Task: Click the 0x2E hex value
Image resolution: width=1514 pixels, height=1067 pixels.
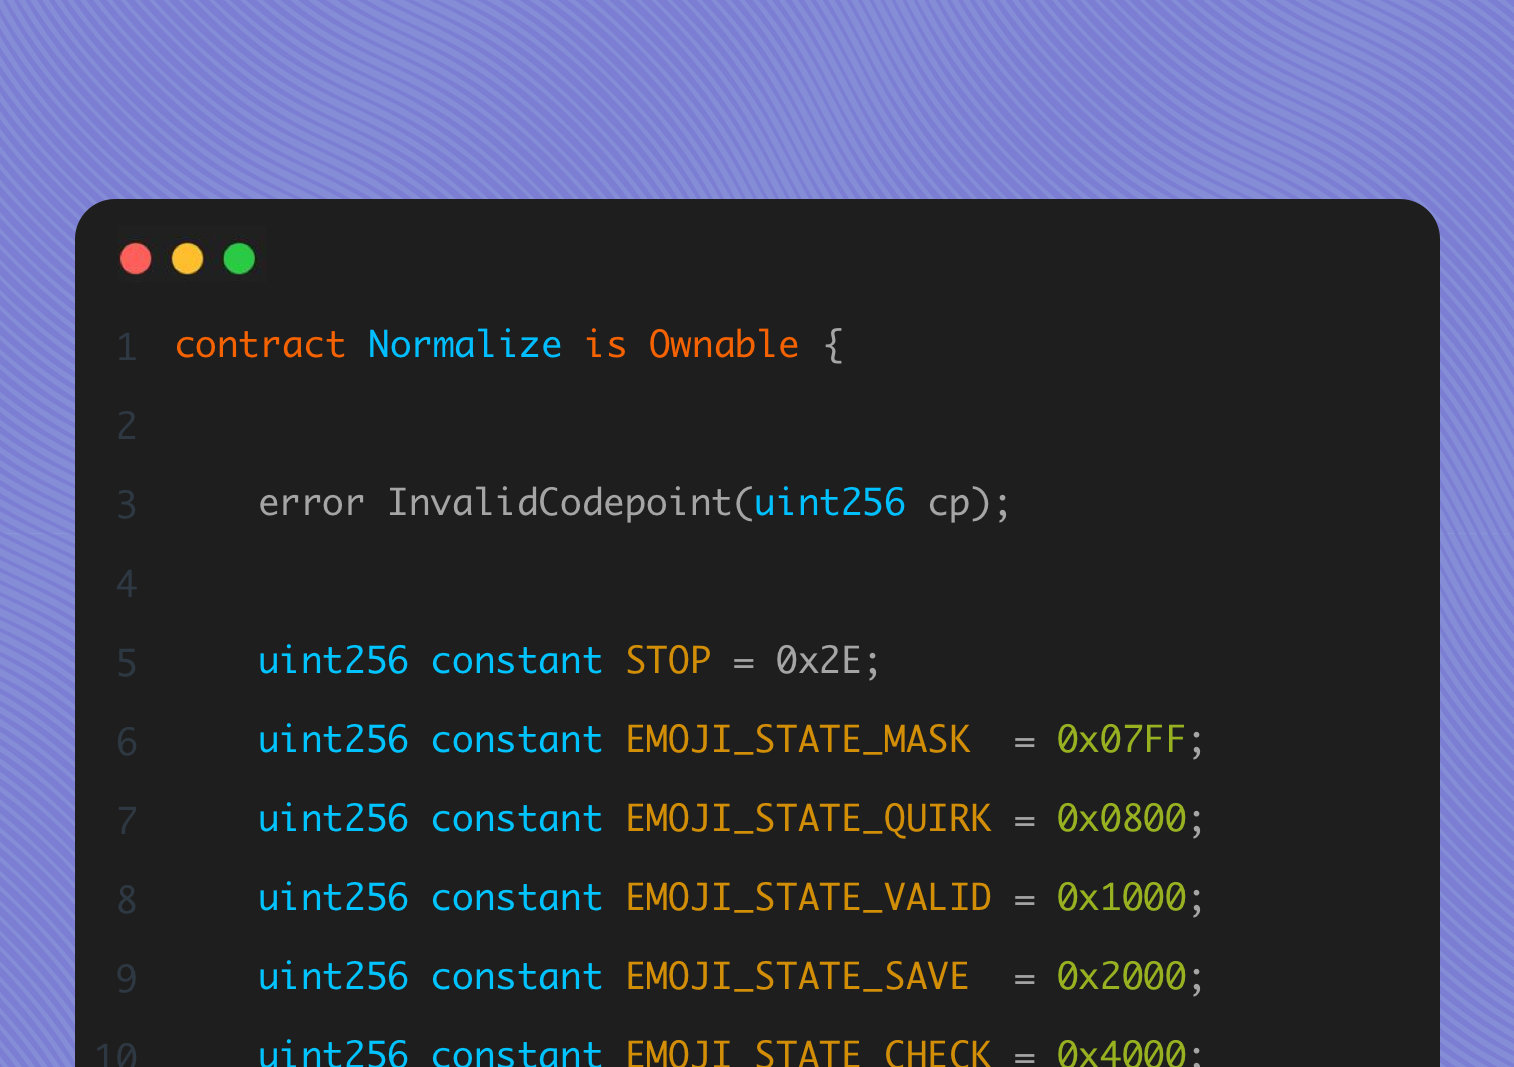Action: point(818,661)
